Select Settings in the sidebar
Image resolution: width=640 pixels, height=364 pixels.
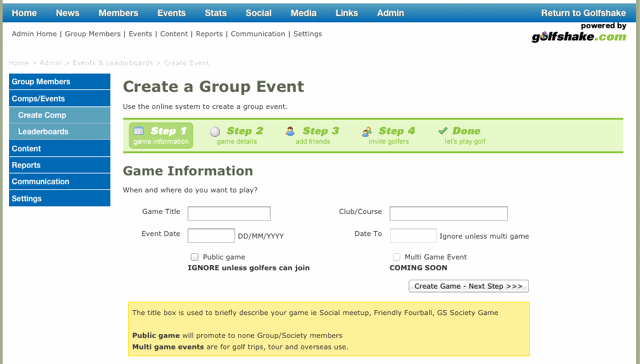(x=60, y=198)
